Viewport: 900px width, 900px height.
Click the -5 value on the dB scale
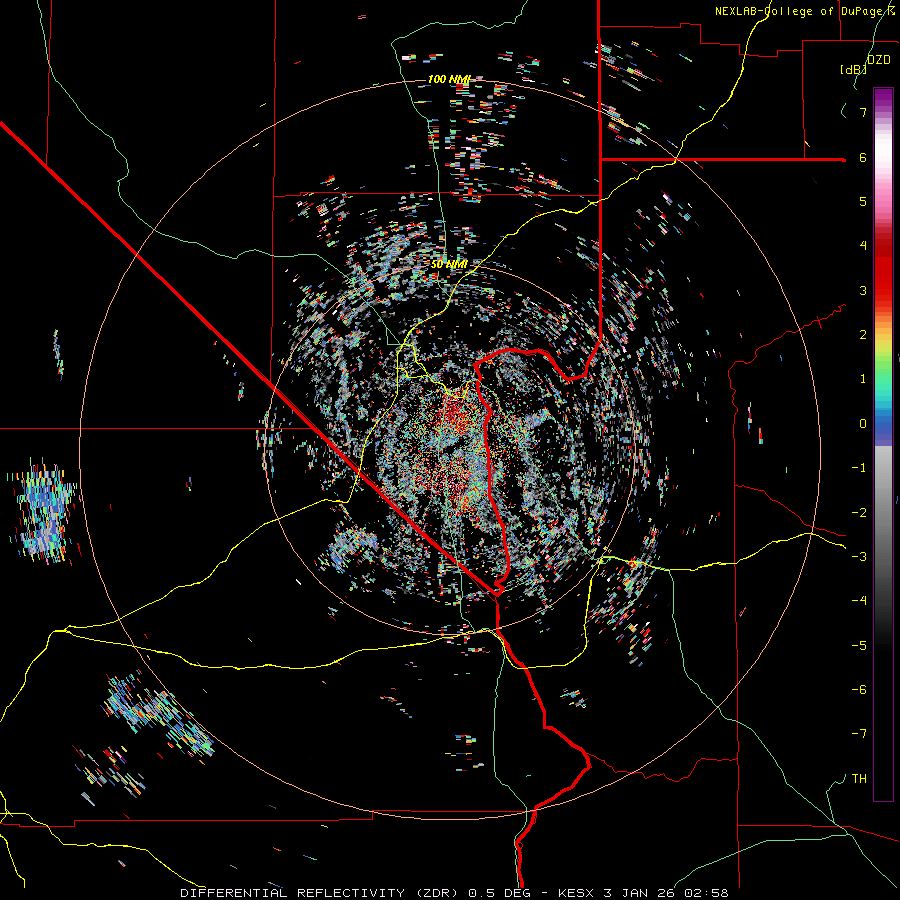point(859,646)
